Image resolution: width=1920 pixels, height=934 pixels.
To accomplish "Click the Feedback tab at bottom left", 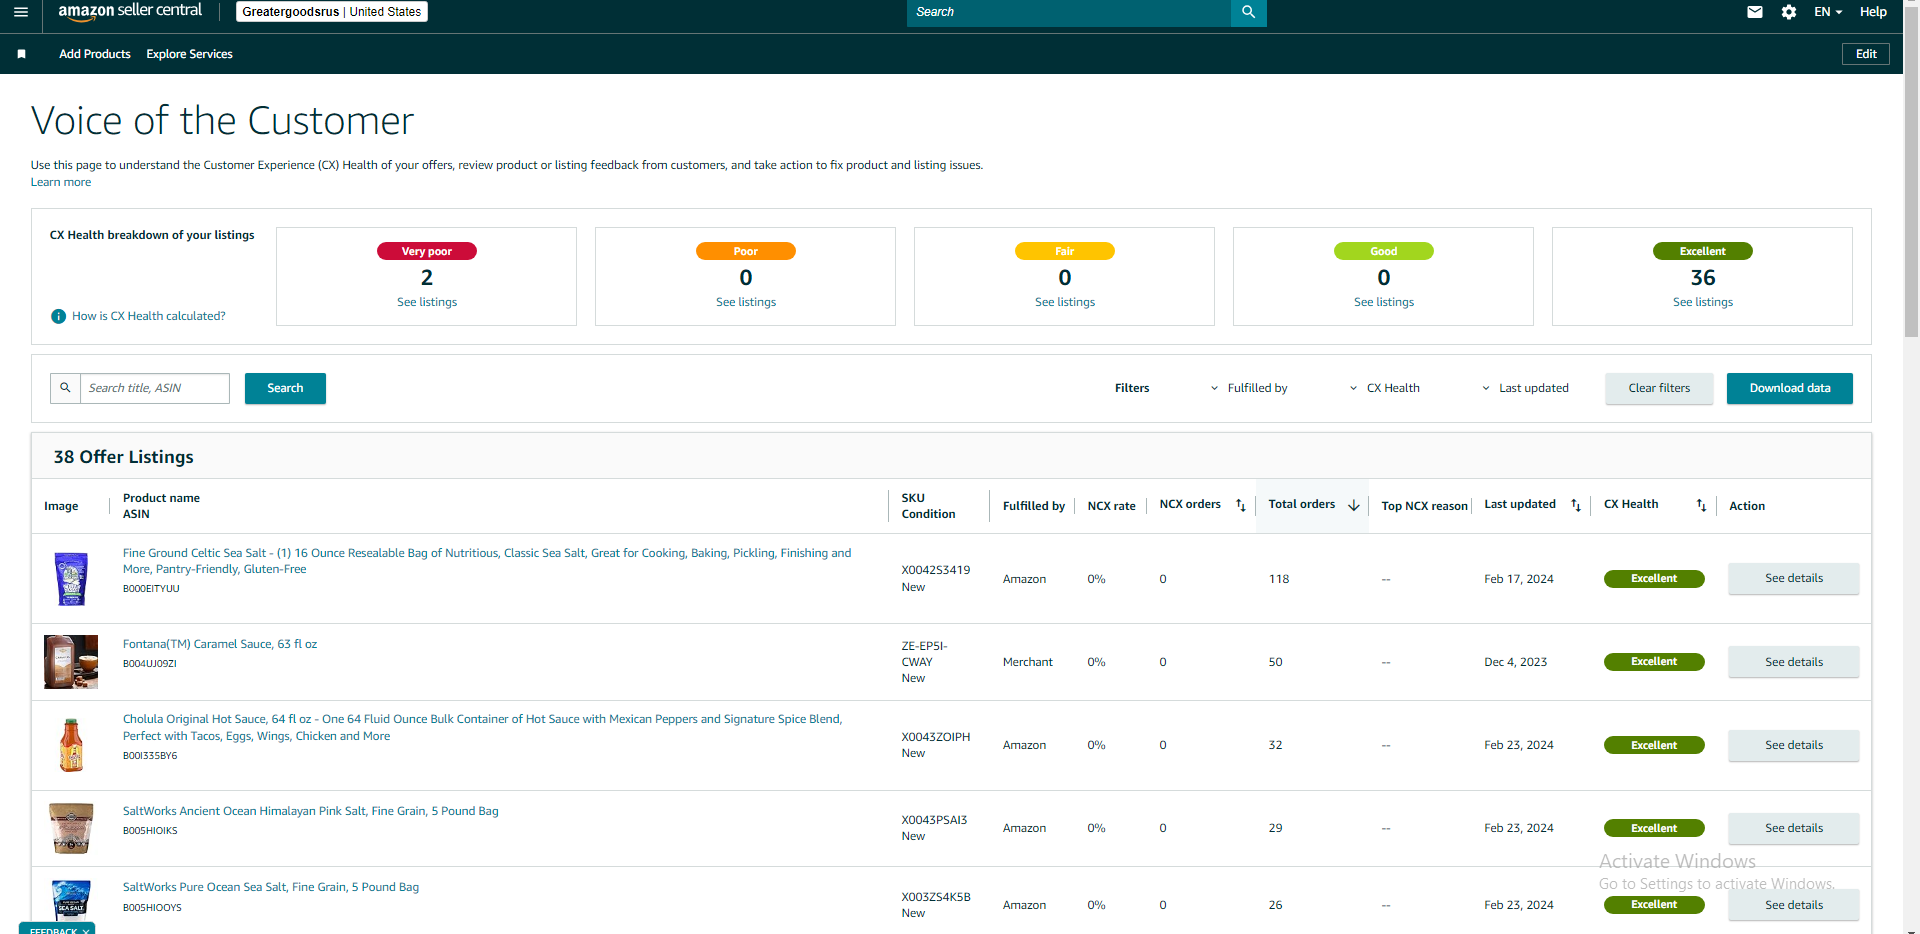I will click(57, 929).
